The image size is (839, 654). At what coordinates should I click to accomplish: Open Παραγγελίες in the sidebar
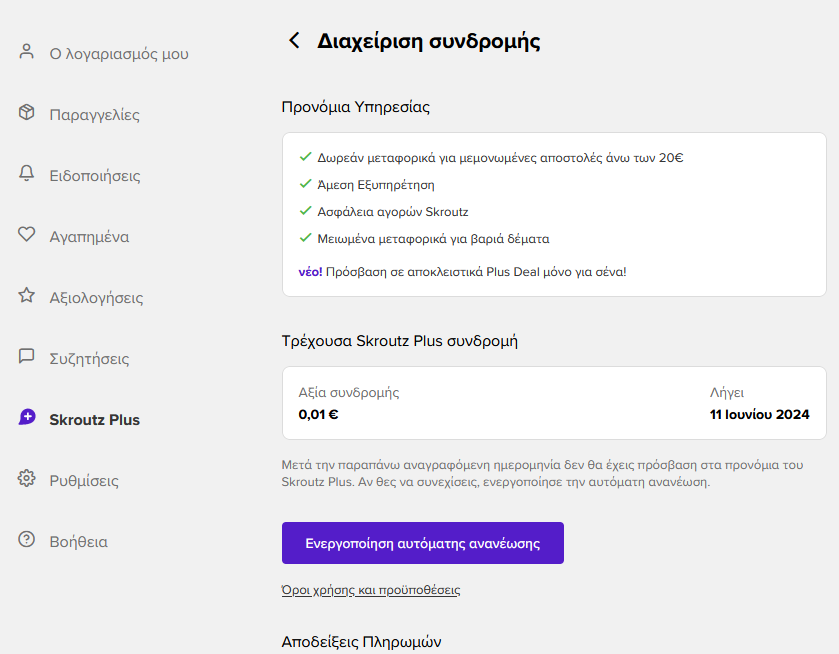click(x=94, y=115)
